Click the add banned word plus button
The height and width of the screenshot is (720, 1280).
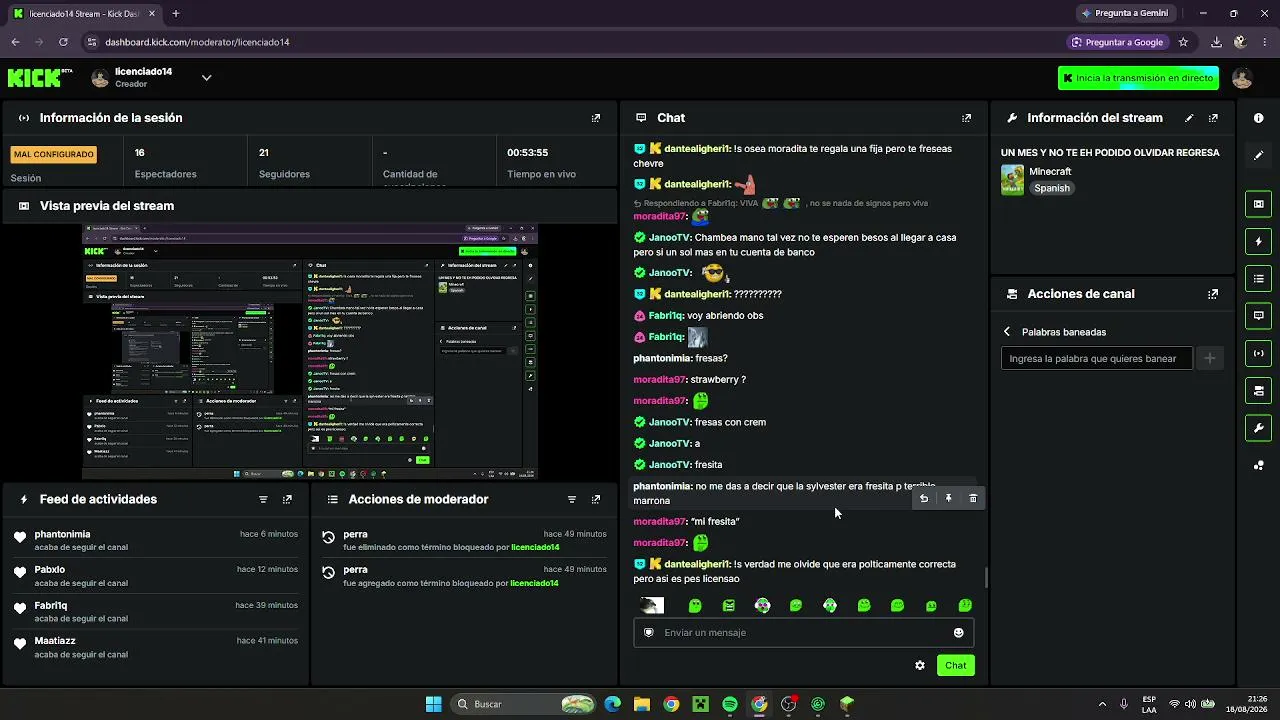click(x=1209, y=358)
